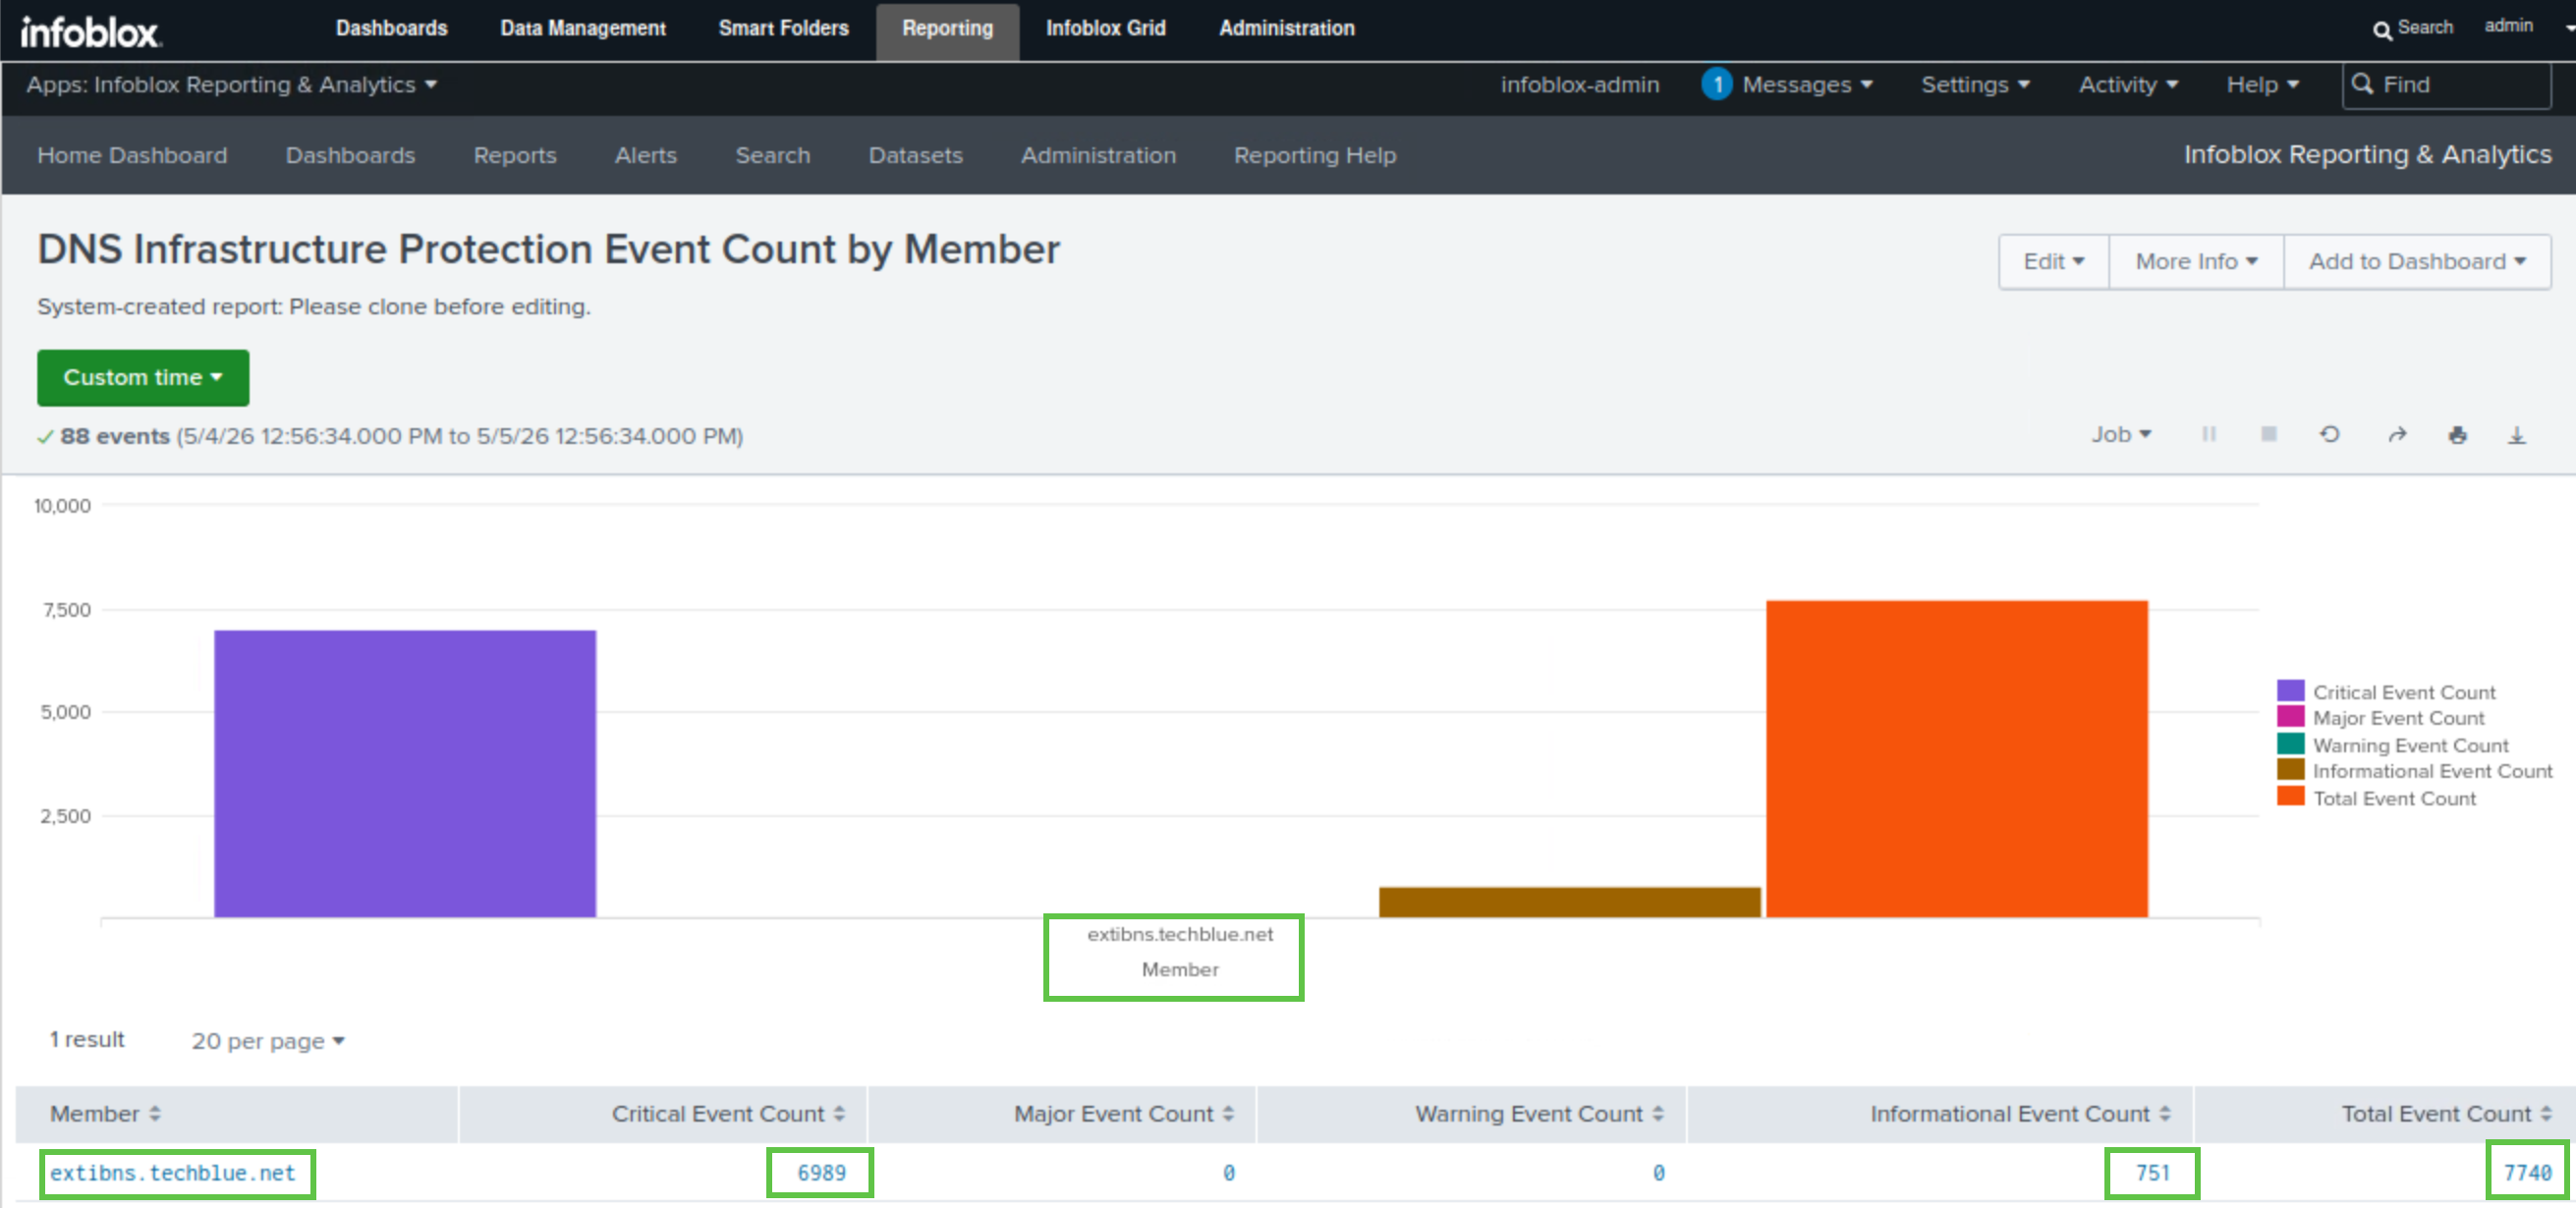Click the purple Critical Event Count bar

(x=405, y=773)
